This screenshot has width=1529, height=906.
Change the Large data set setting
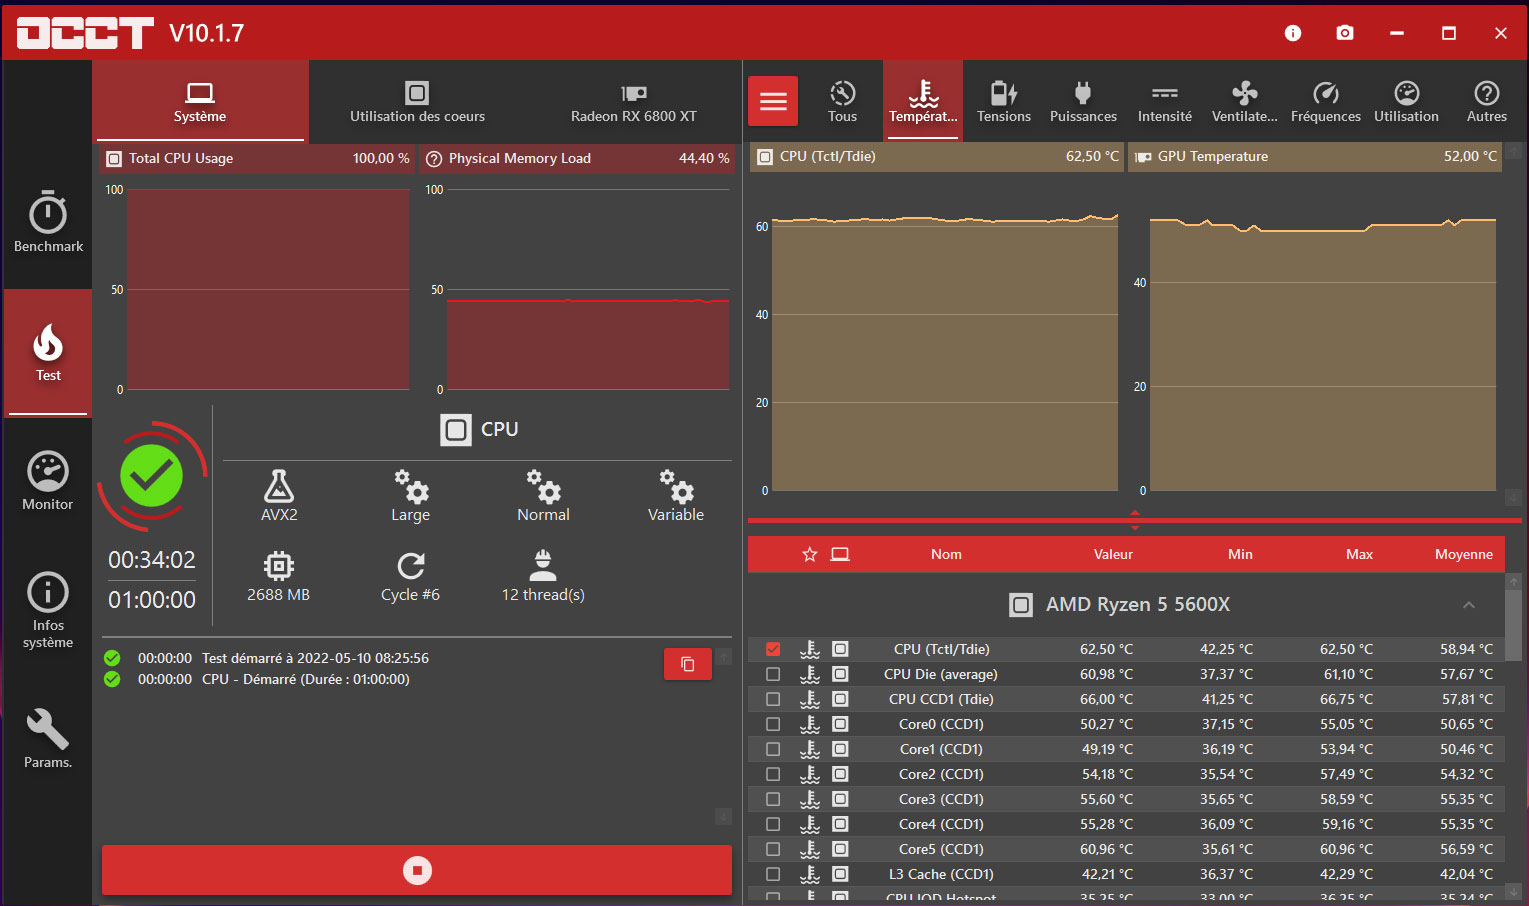(410, 496)
